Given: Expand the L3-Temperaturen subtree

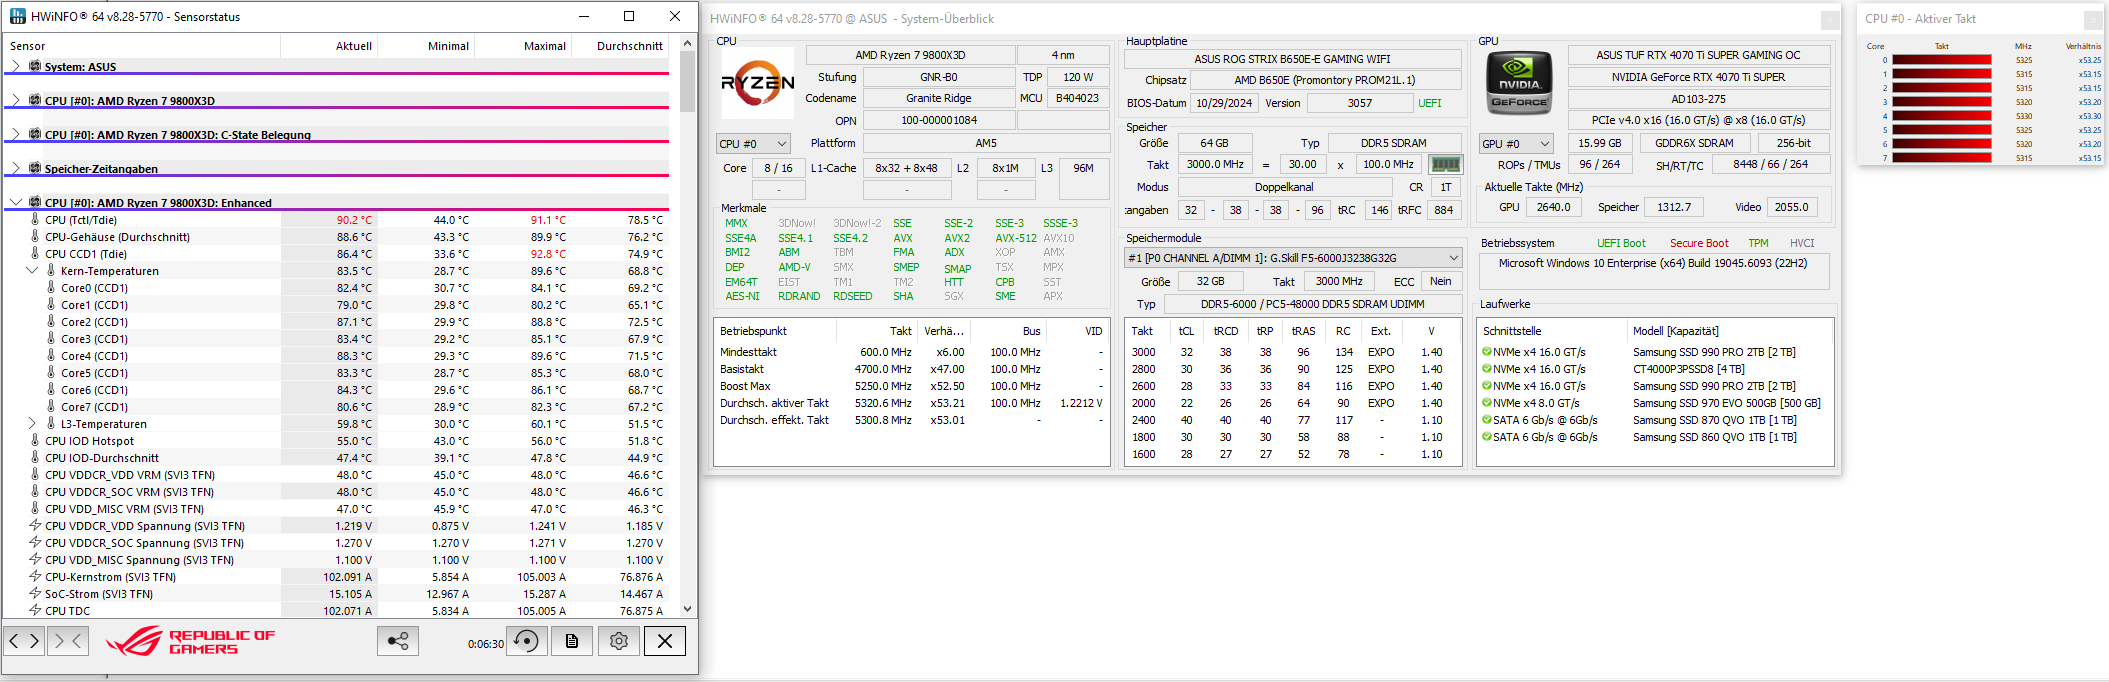Looking at the screenshot, I should click(32, 424).
